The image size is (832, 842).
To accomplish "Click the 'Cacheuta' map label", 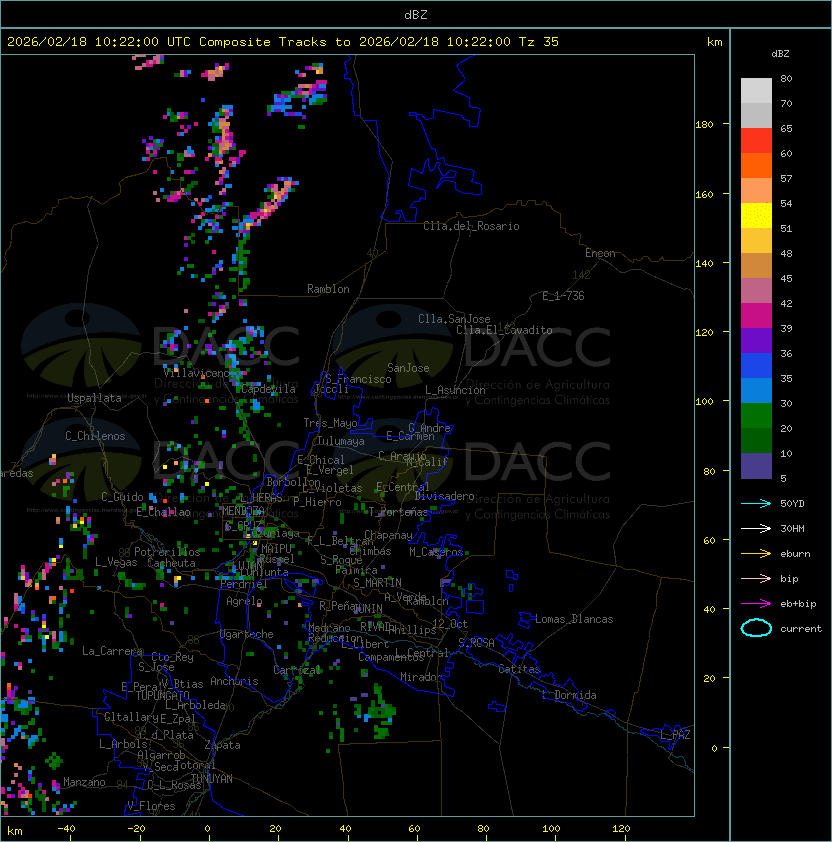I will click(171, 563).
